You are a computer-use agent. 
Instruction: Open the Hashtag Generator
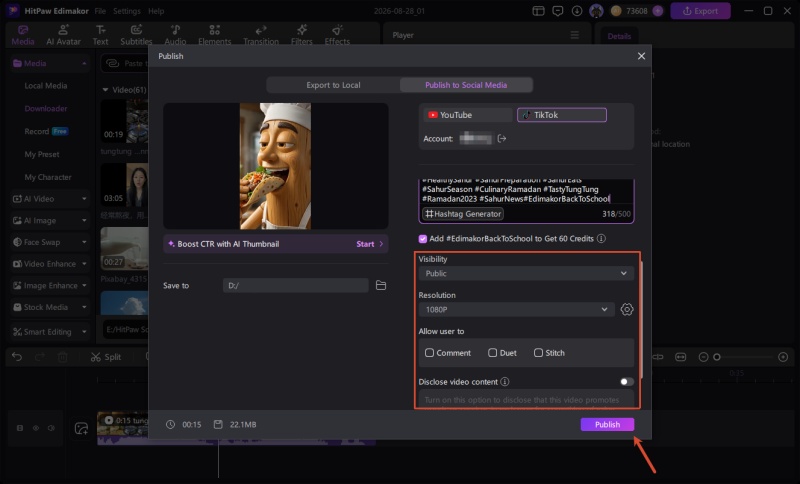click(x=463, y=214)
